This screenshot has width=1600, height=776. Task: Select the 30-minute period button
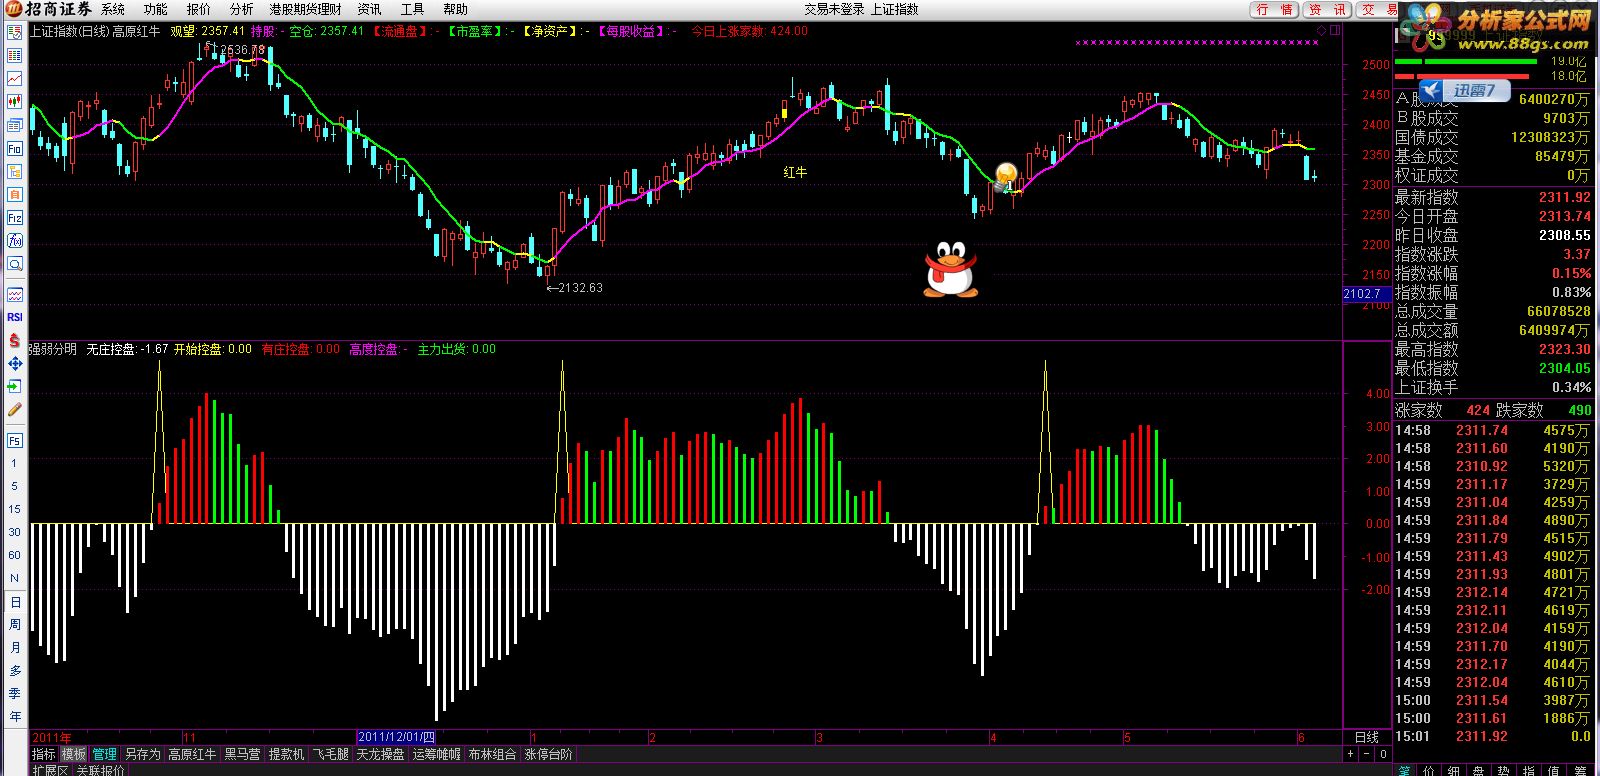(14, 532)
